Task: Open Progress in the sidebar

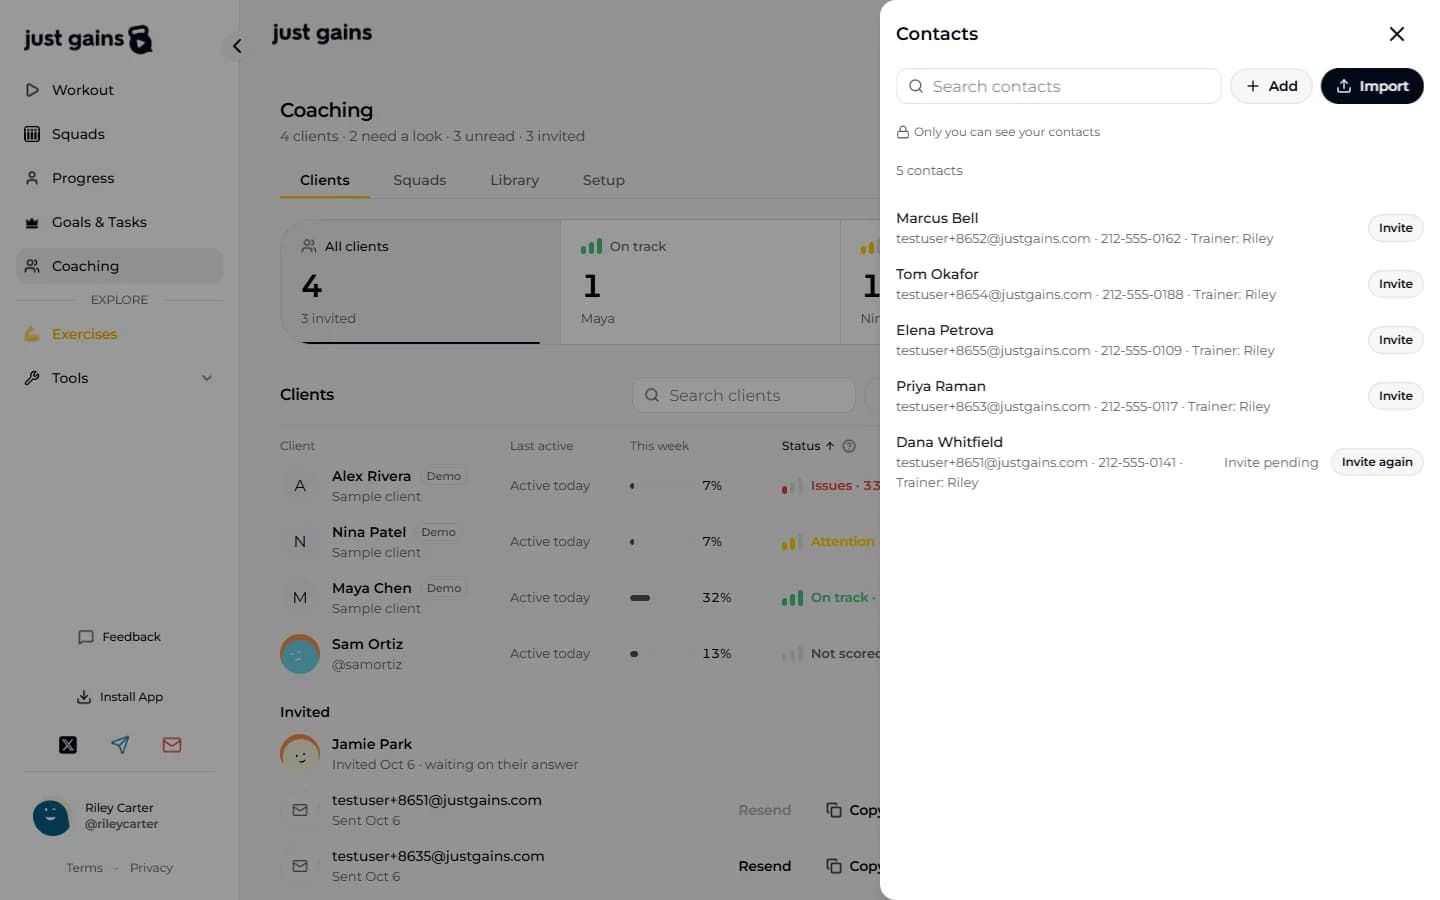Action: pyautogui.click(x=119, y=178)
